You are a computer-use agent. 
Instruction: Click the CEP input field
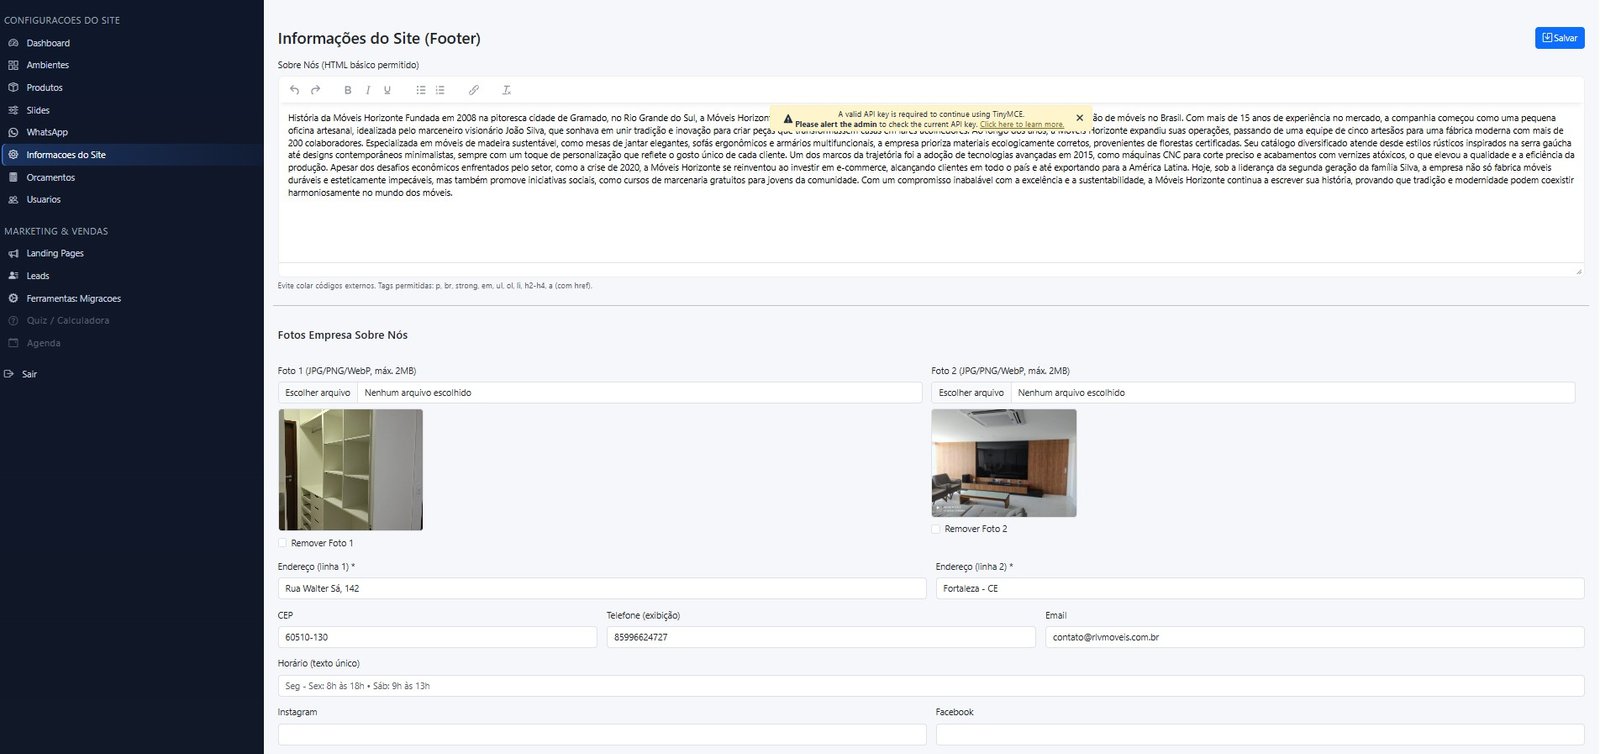pos(437,637)
